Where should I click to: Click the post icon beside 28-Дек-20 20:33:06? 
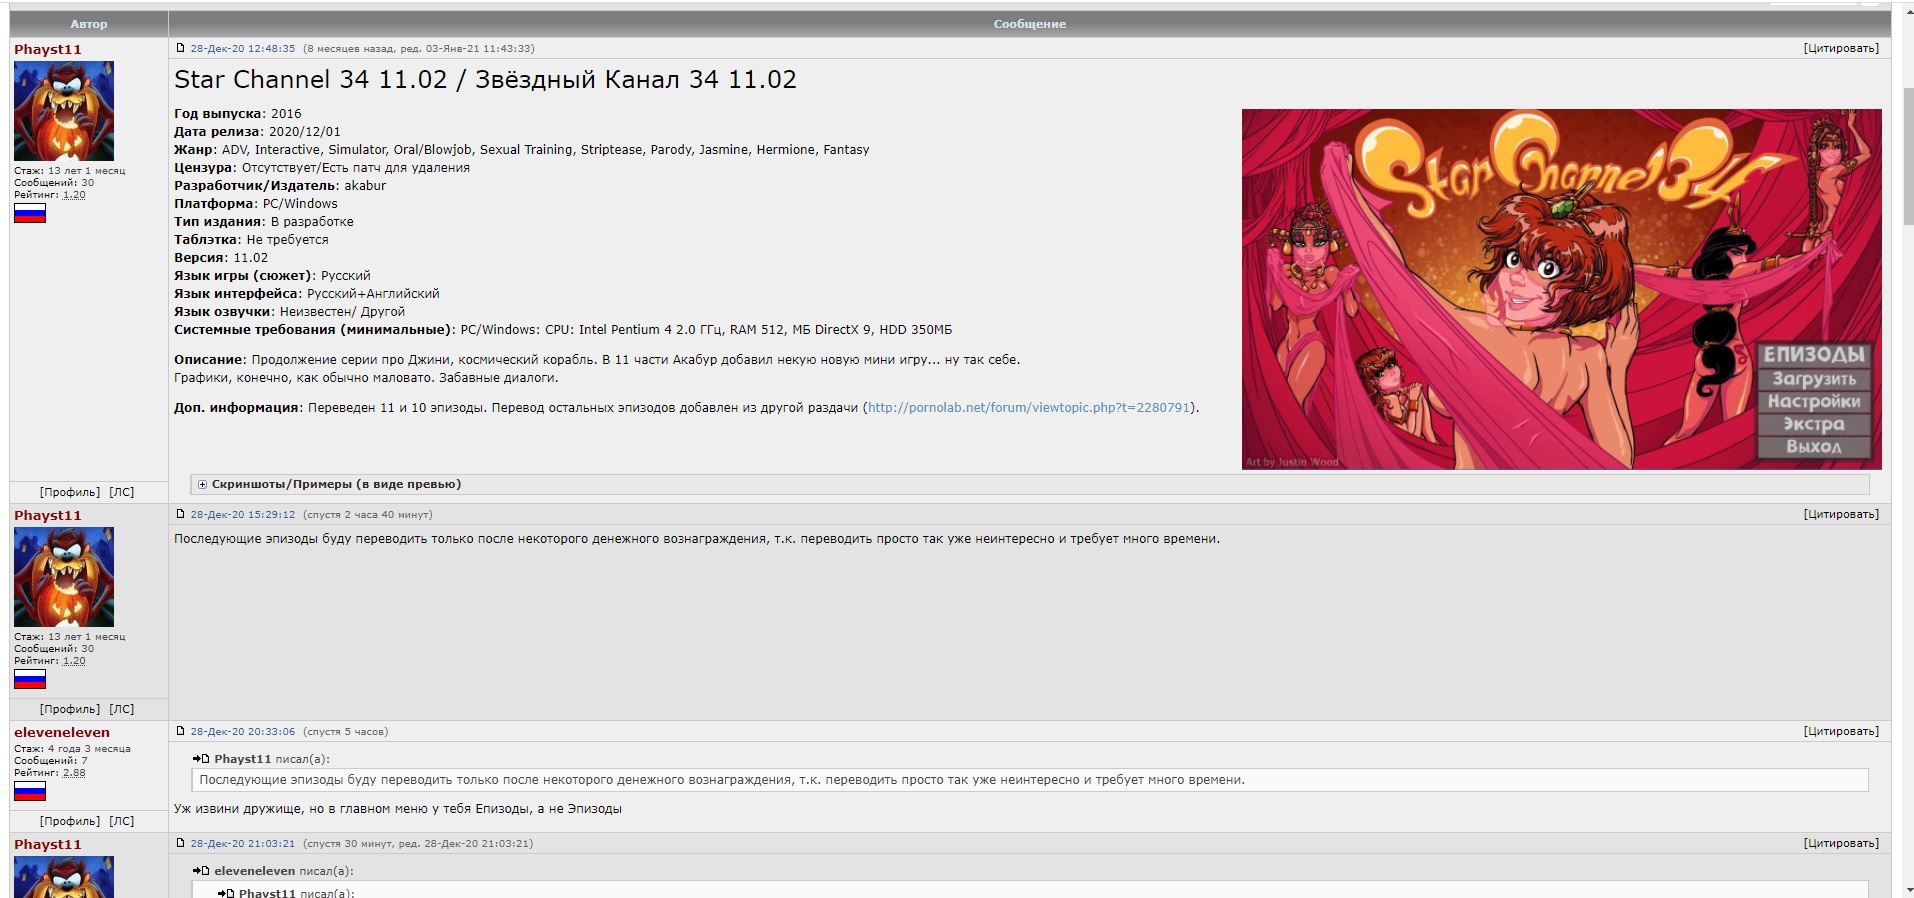click(180, 731)
